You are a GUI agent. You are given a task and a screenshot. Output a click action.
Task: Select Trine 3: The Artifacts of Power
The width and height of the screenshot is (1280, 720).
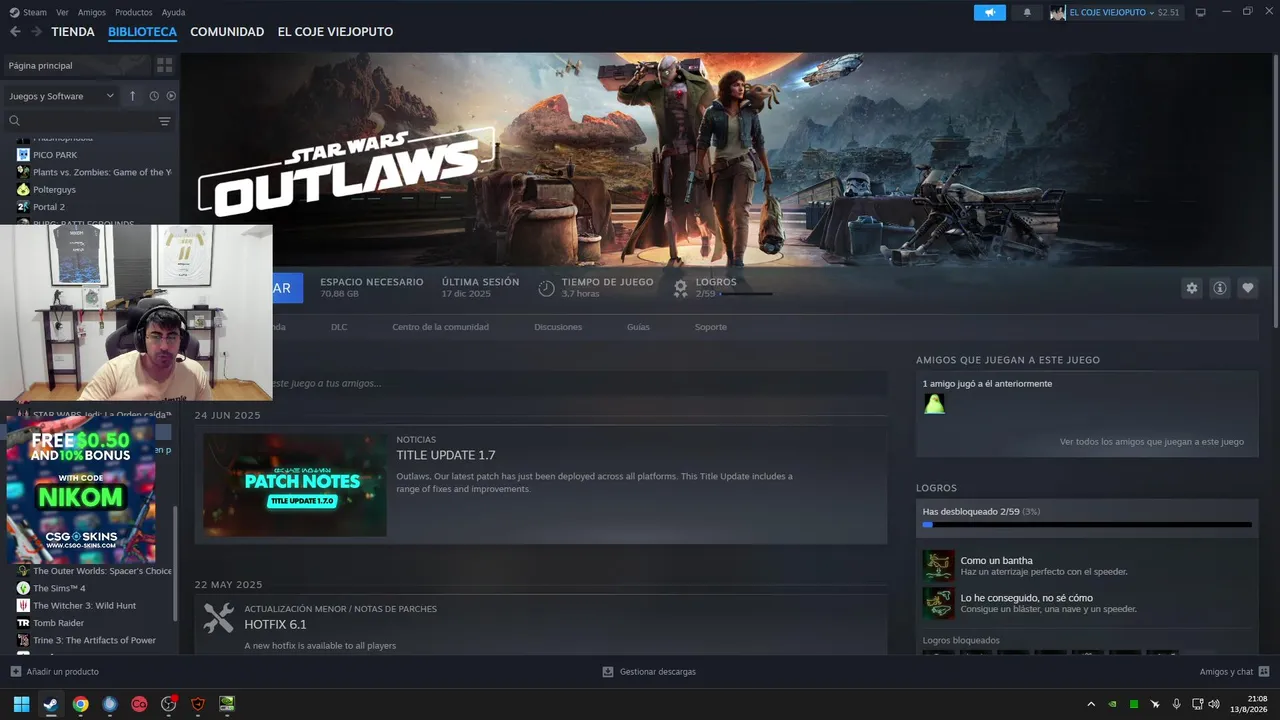pos(95,640)
